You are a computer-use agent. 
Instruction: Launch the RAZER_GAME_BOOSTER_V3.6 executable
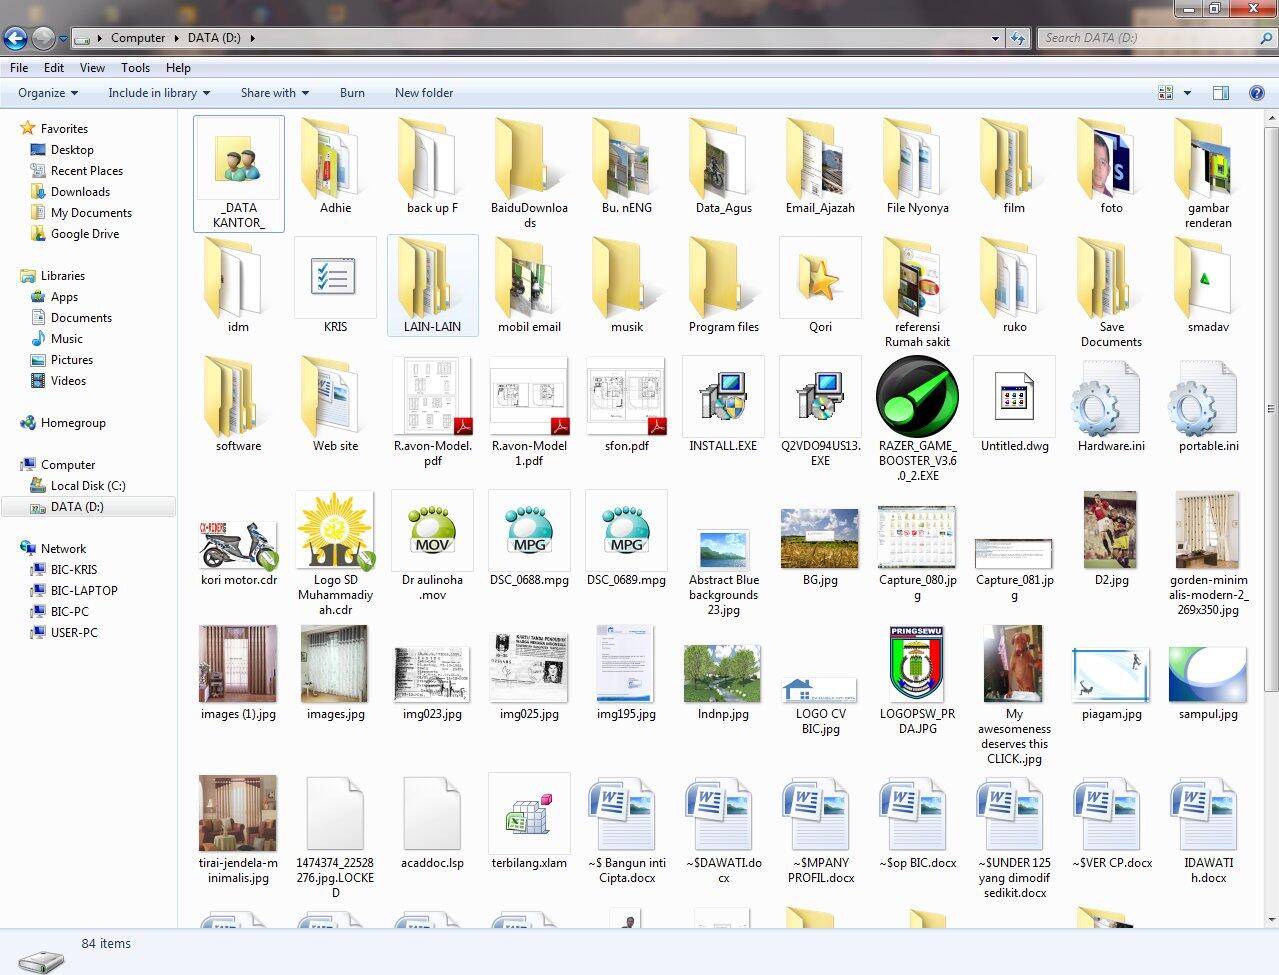tap(916, 397)
